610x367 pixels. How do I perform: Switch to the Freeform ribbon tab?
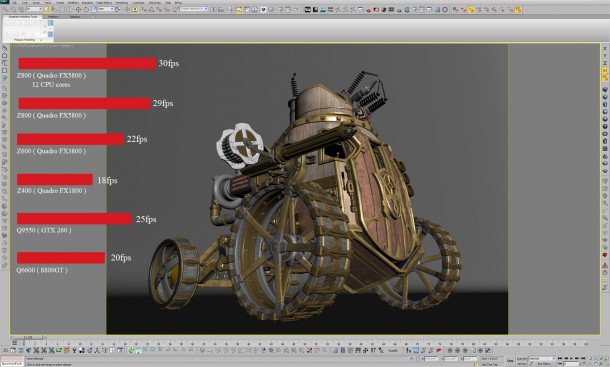pyautogui.click(x=53, y=17)
